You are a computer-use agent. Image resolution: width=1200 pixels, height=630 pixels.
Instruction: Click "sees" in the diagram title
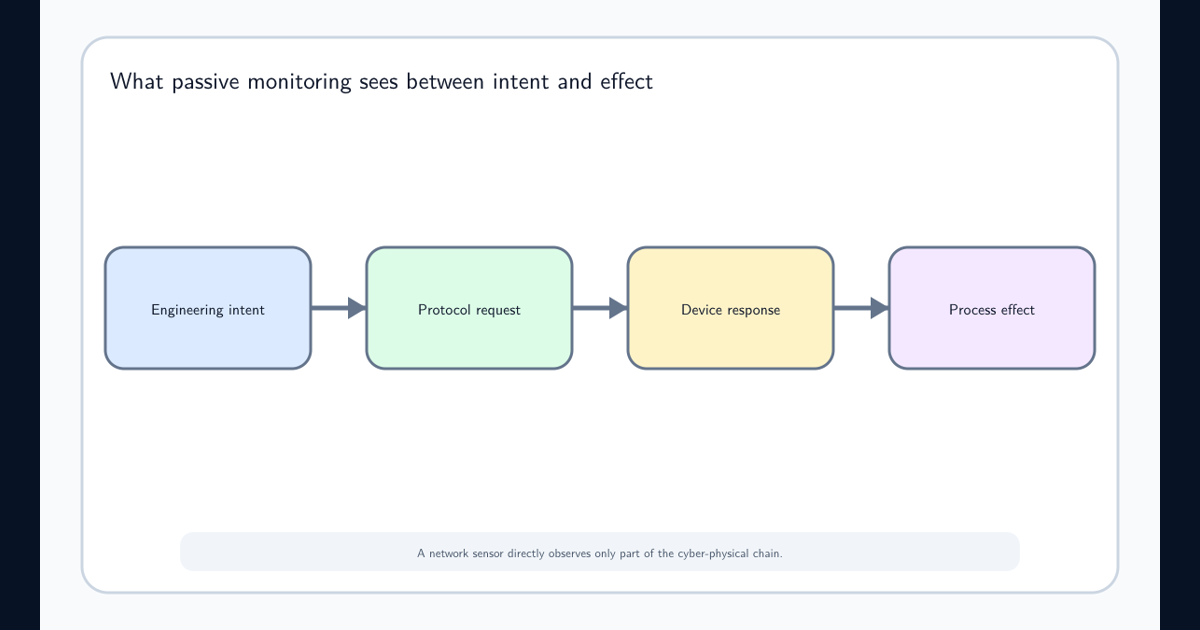click(380, 83)
